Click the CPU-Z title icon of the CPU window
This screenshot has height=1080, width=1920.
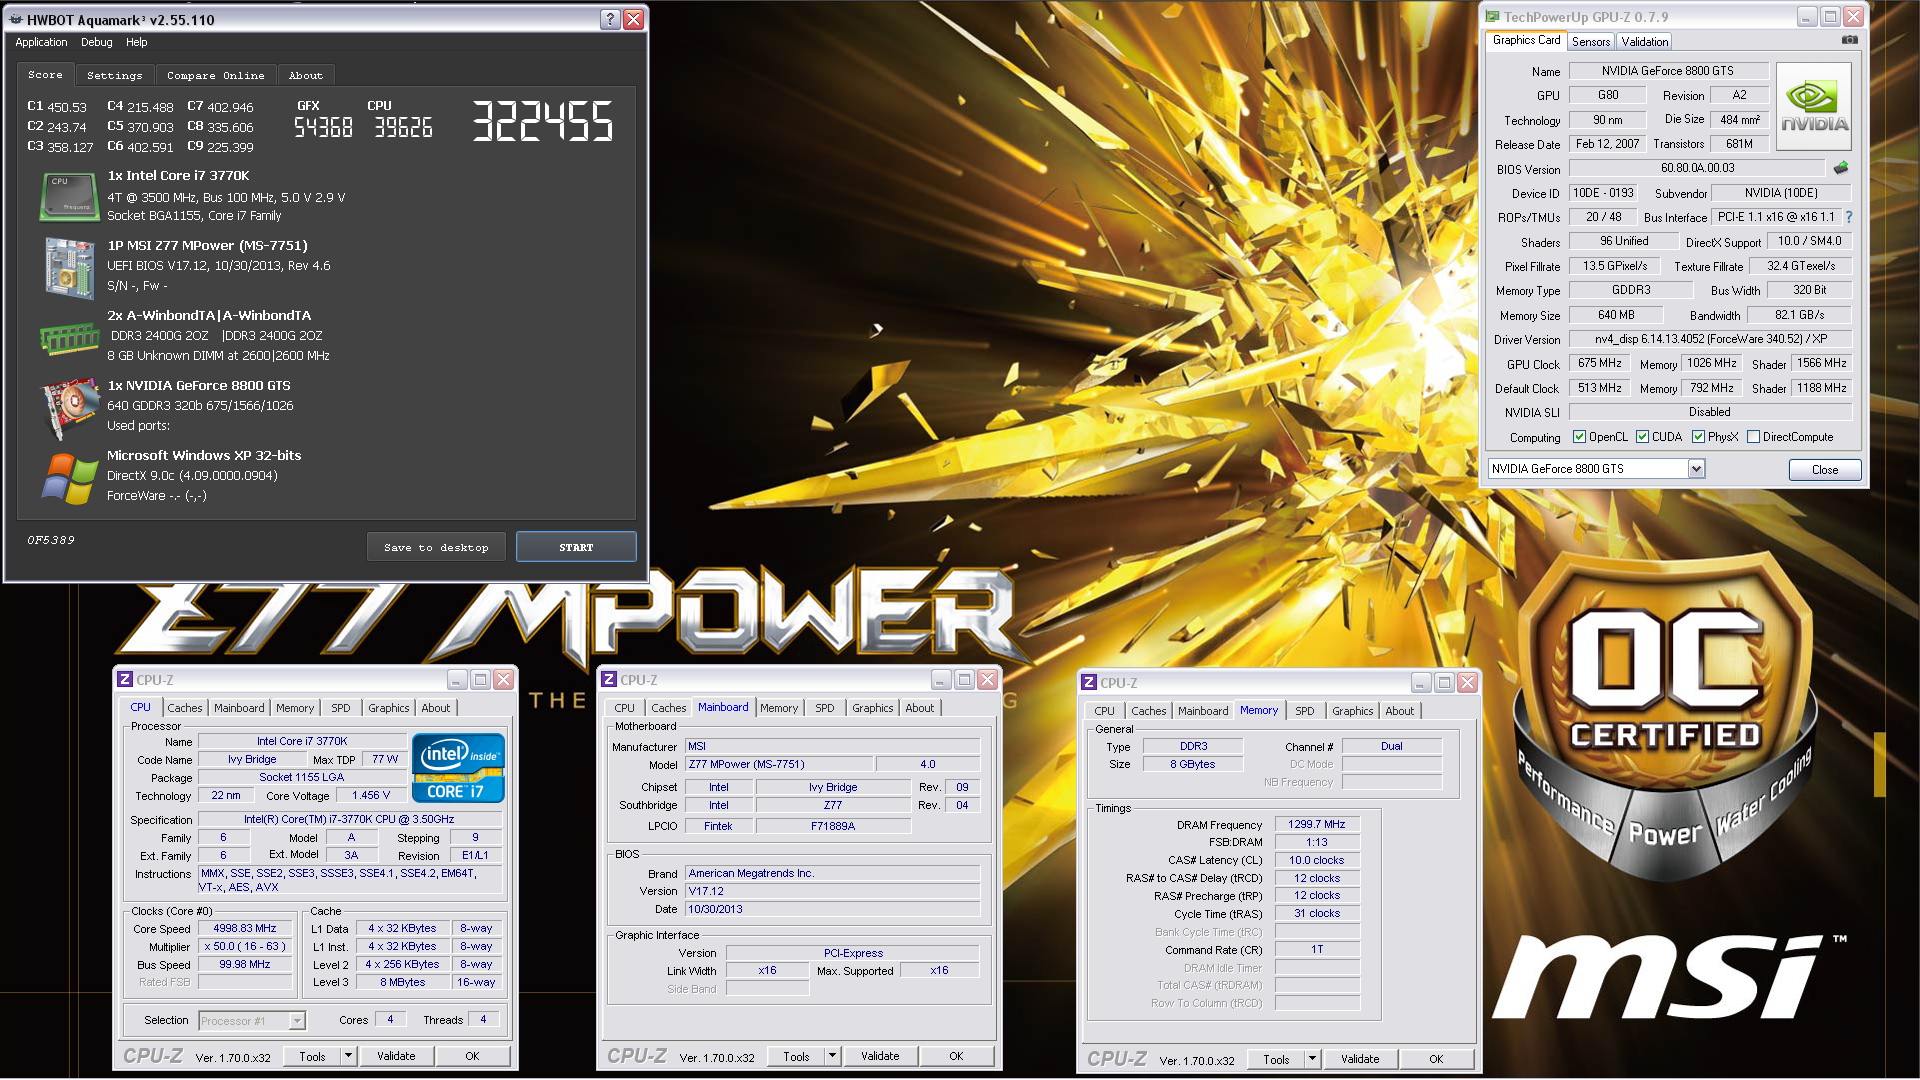point(125,680)
